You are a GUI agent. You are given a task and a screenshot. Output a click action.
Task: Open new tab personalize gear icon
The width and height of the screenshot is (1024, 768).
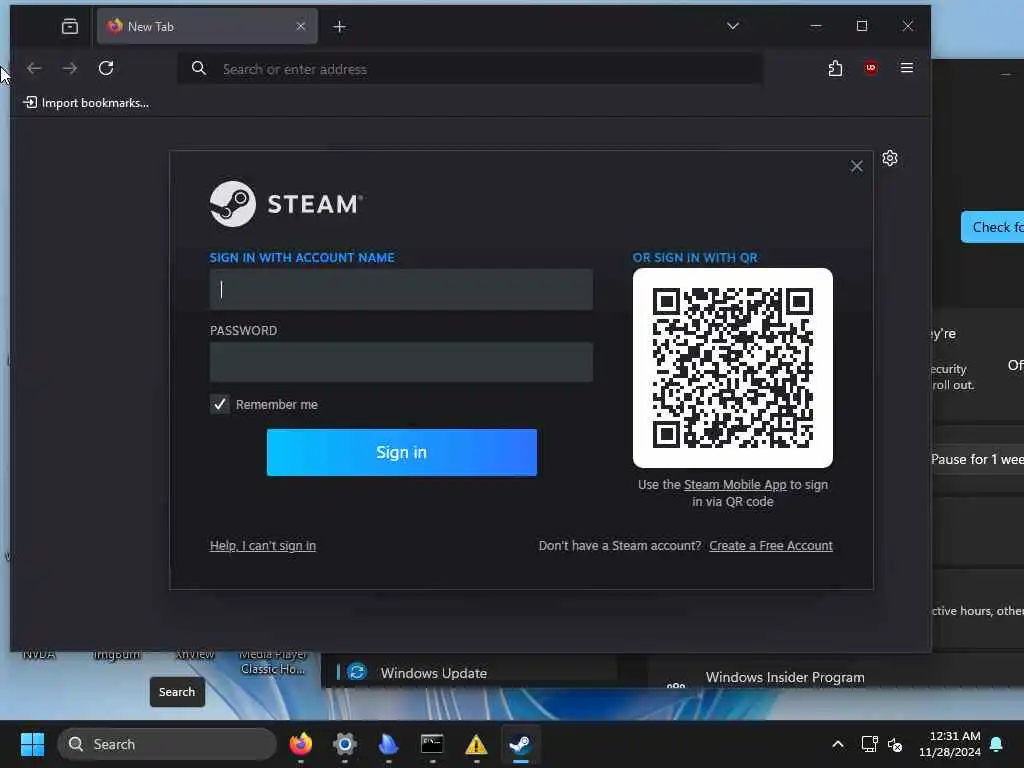tap(889, 158)
